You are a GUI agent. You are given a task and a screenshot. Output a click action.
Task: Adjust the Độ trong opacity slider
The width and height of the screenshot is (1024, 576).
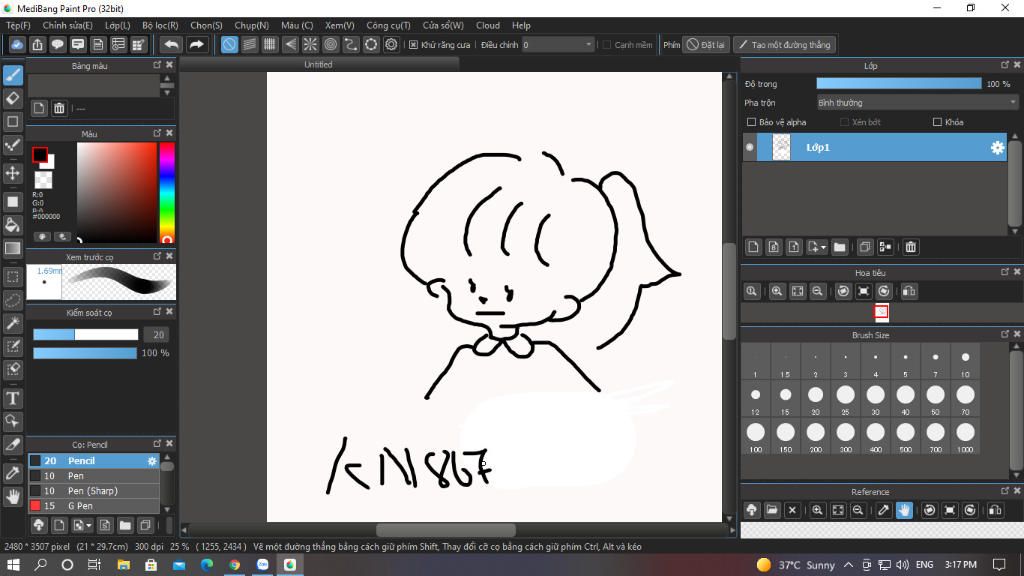tap(899, 84)
